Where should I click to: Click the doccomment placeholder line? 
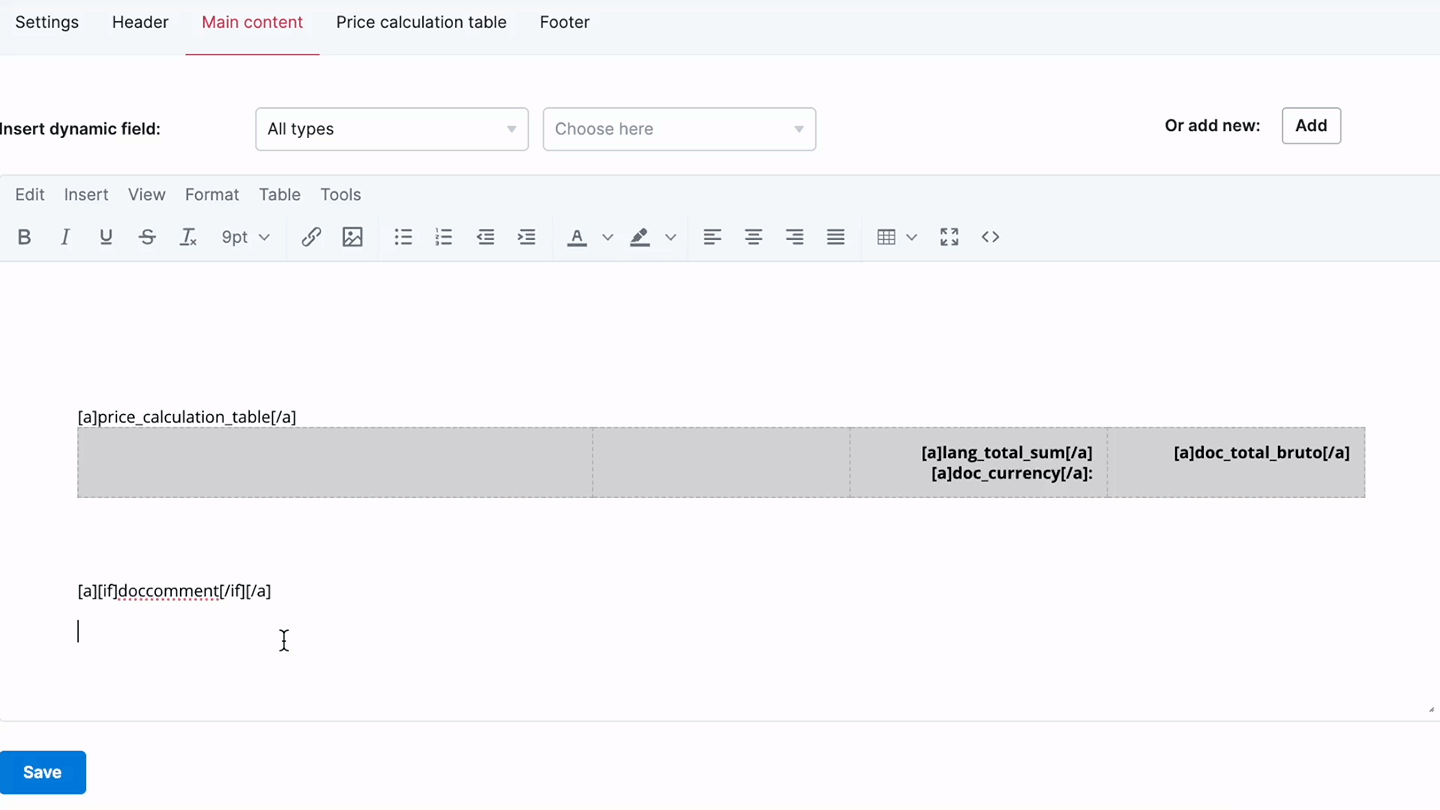(x=174, y=591)
